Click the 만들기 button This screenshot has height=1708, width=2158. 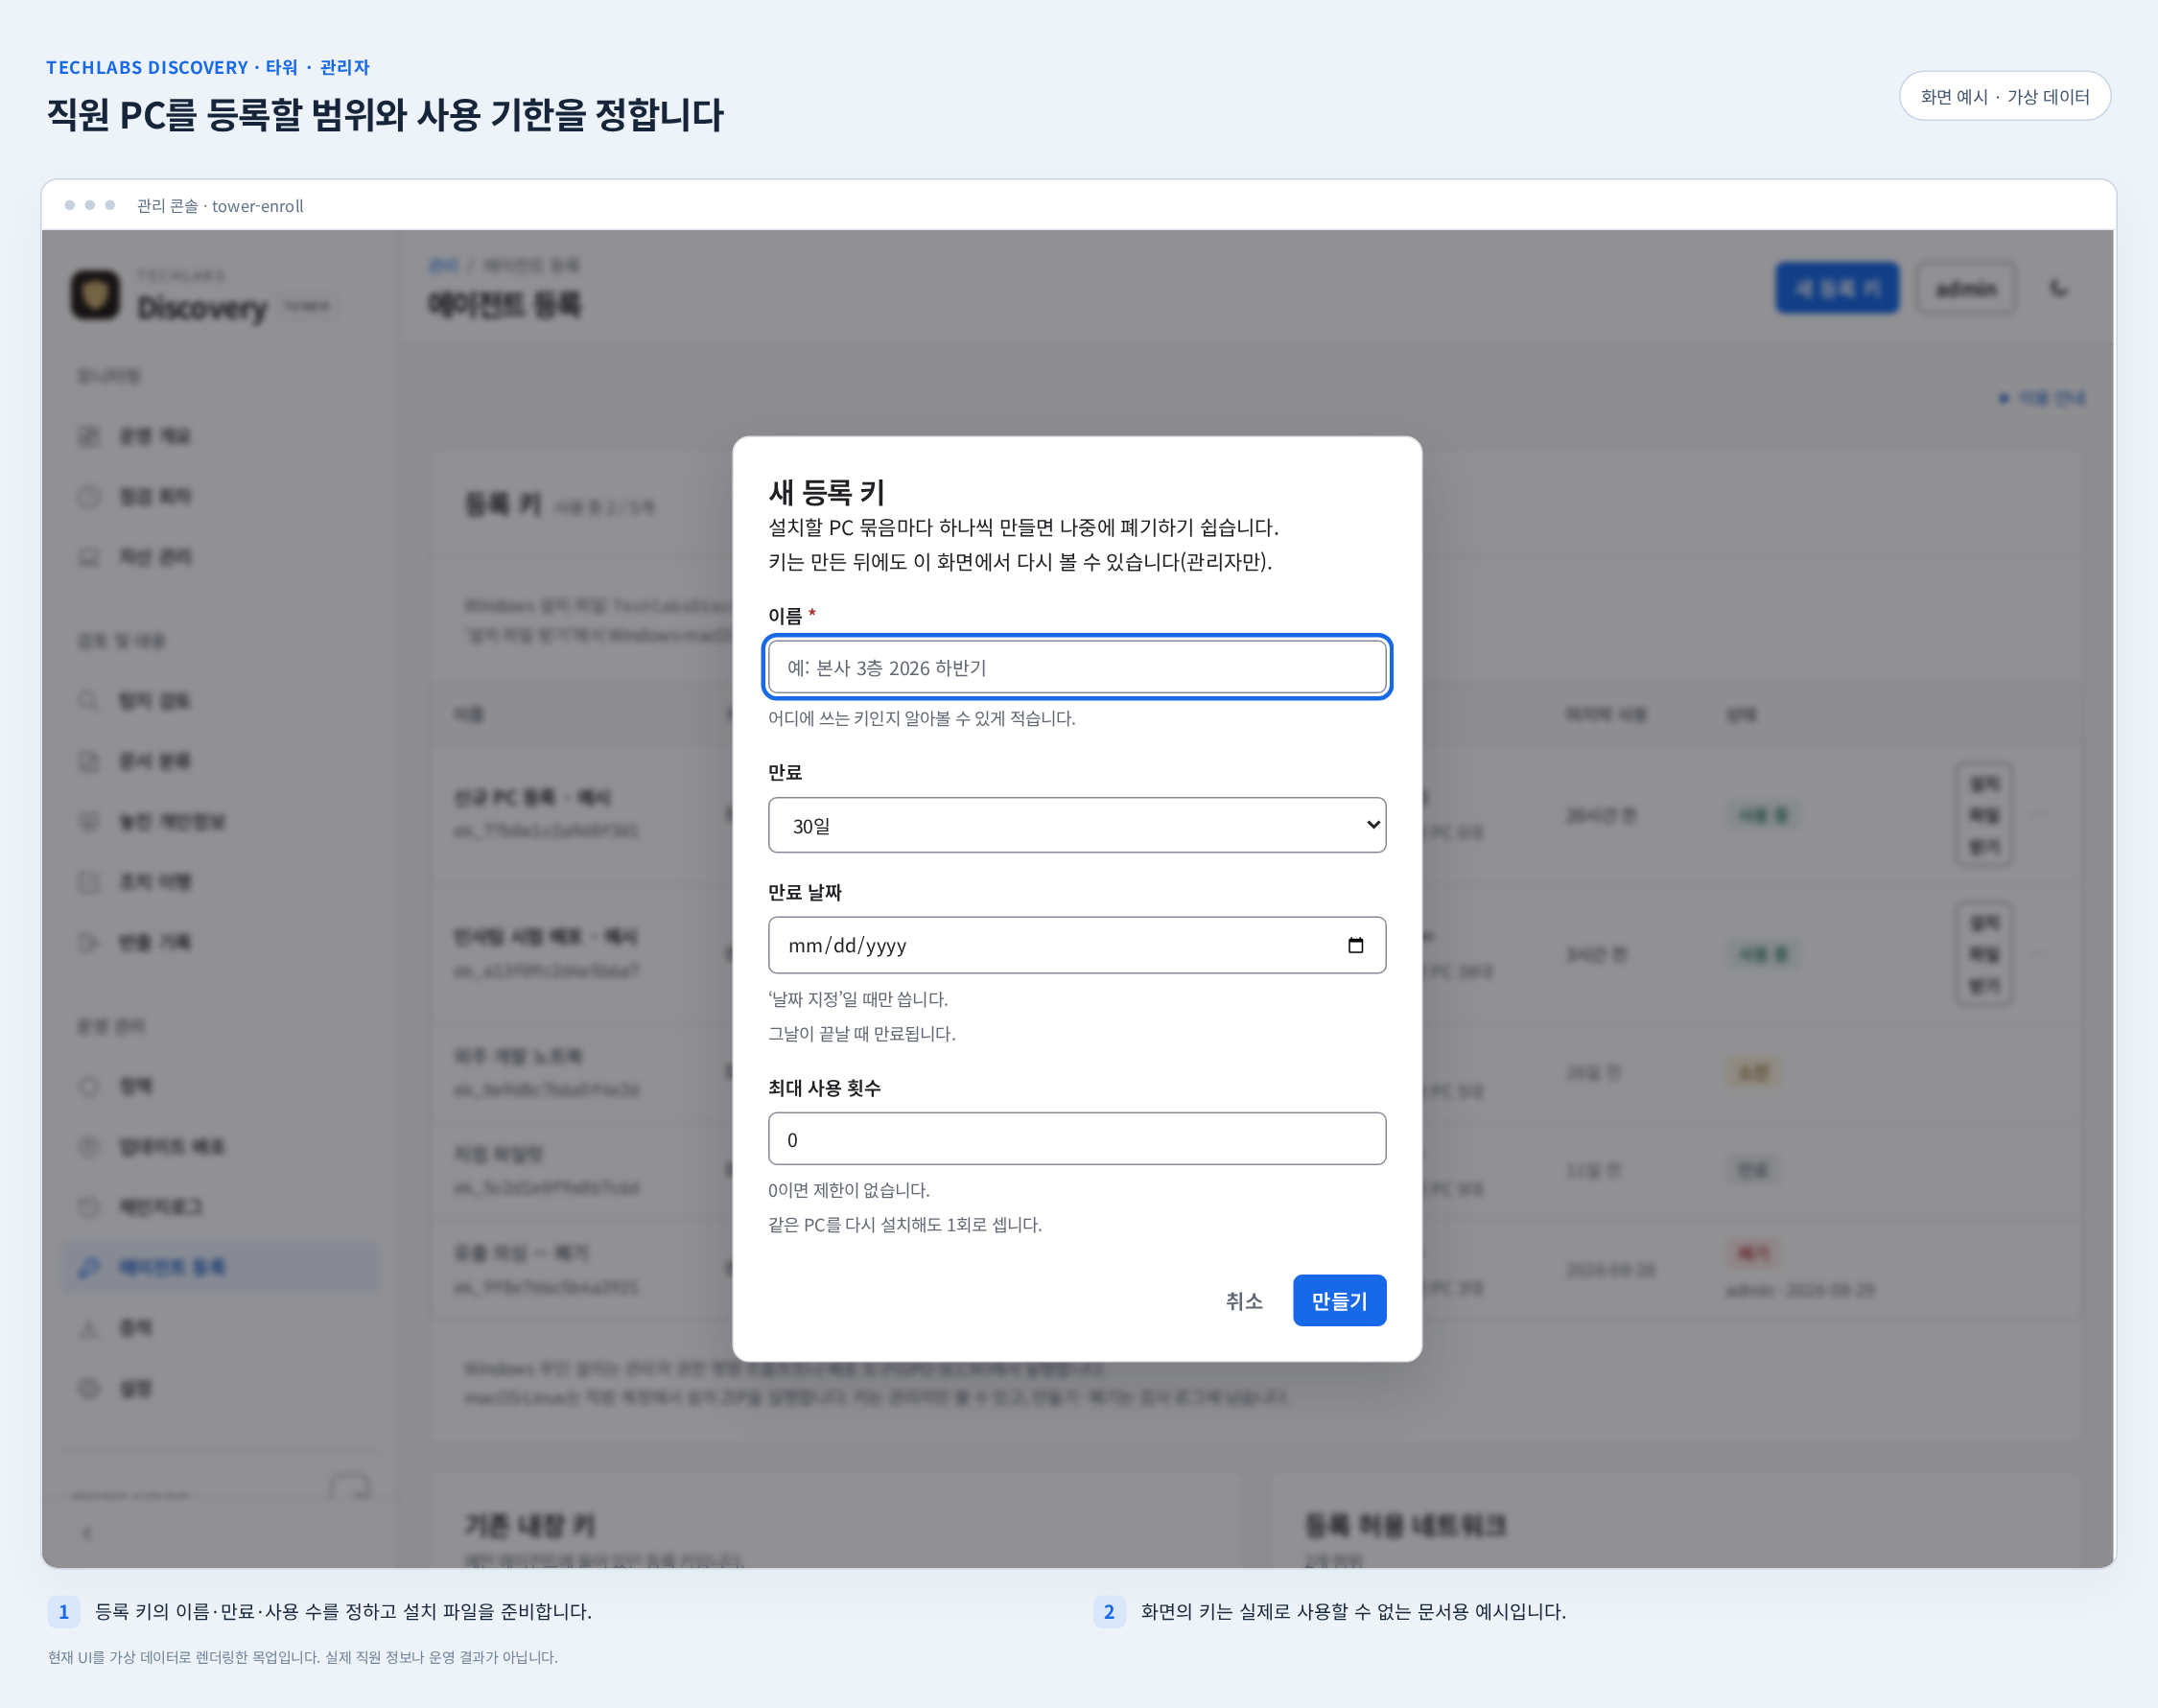[x=1339, y=1300]
